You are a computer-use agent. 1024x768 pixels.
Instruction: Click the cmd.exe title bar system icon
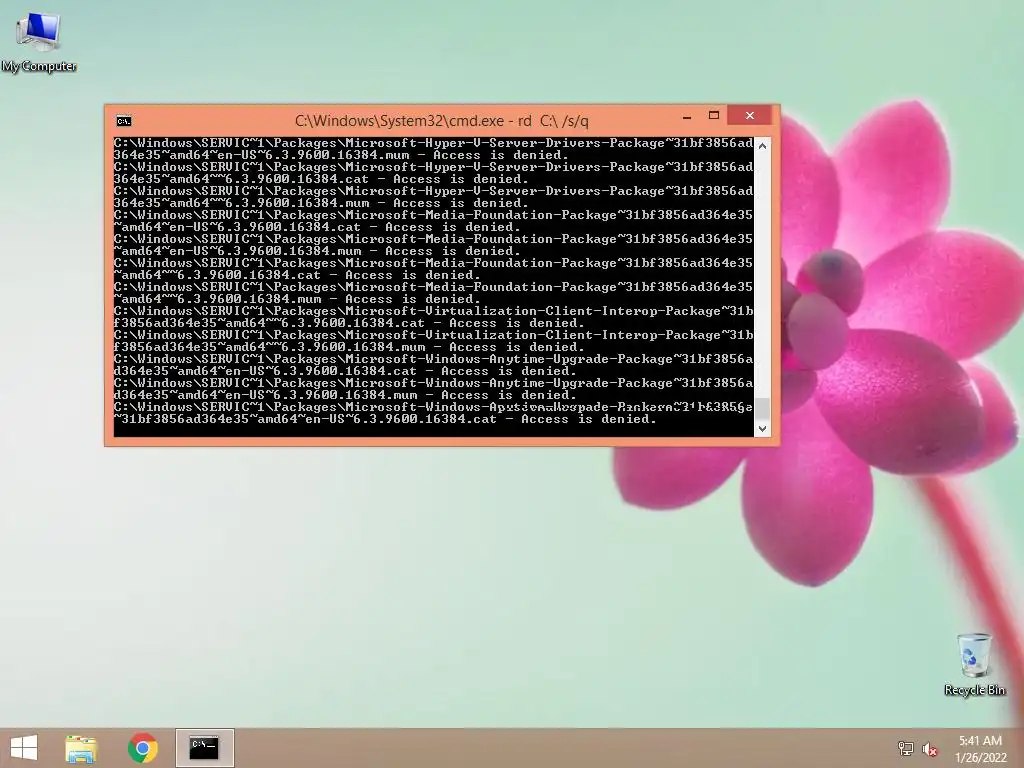(x=123, y=121)
